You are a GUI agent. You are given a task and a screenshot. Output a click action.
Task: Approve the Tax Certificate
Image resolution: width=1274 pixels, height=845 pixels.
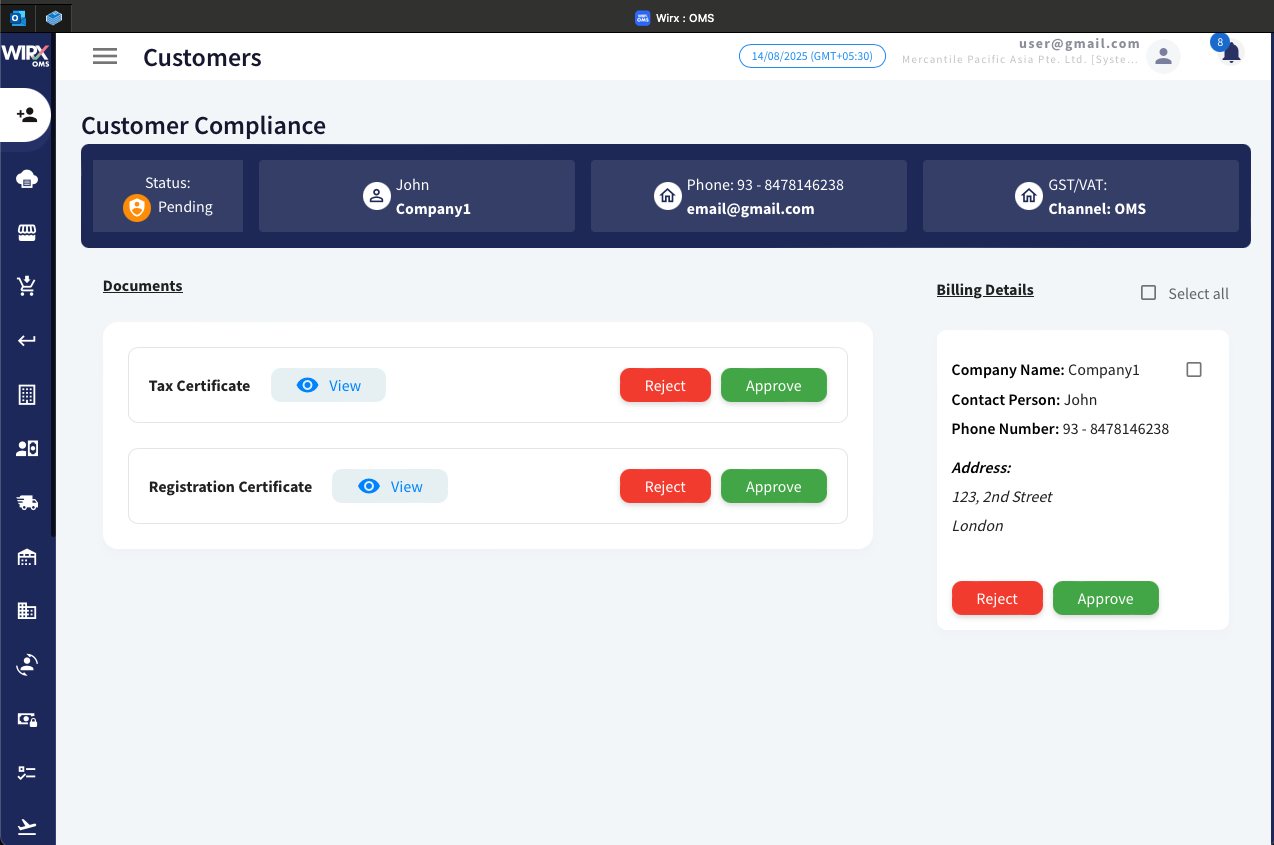773,386
